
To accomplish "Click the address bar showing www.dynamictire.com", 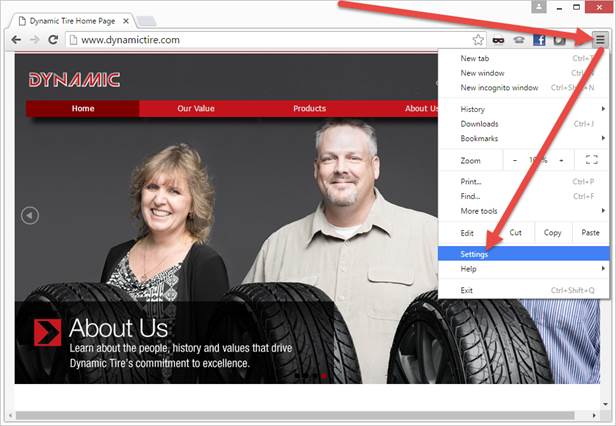I will (270, 40).
